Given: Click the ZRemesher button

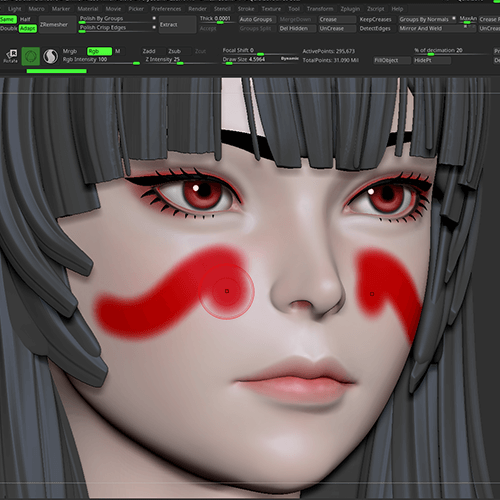Looking at the screenshot, I should [x=57, y=24].
